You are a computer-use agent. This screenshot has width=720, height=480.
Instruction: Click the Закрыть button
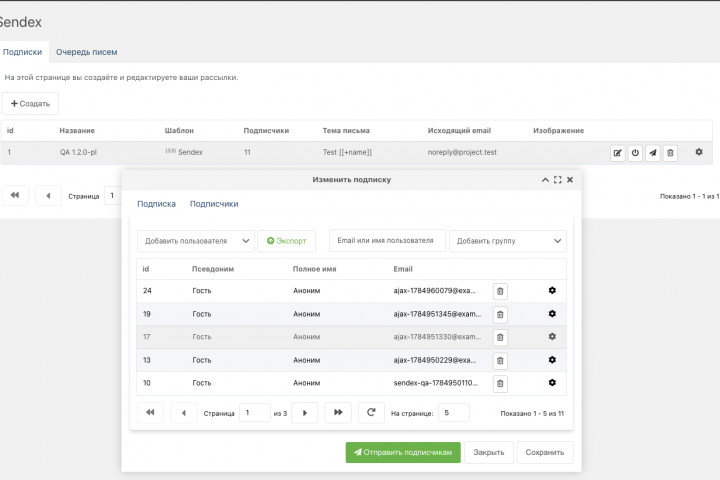(x=489, y=452)
